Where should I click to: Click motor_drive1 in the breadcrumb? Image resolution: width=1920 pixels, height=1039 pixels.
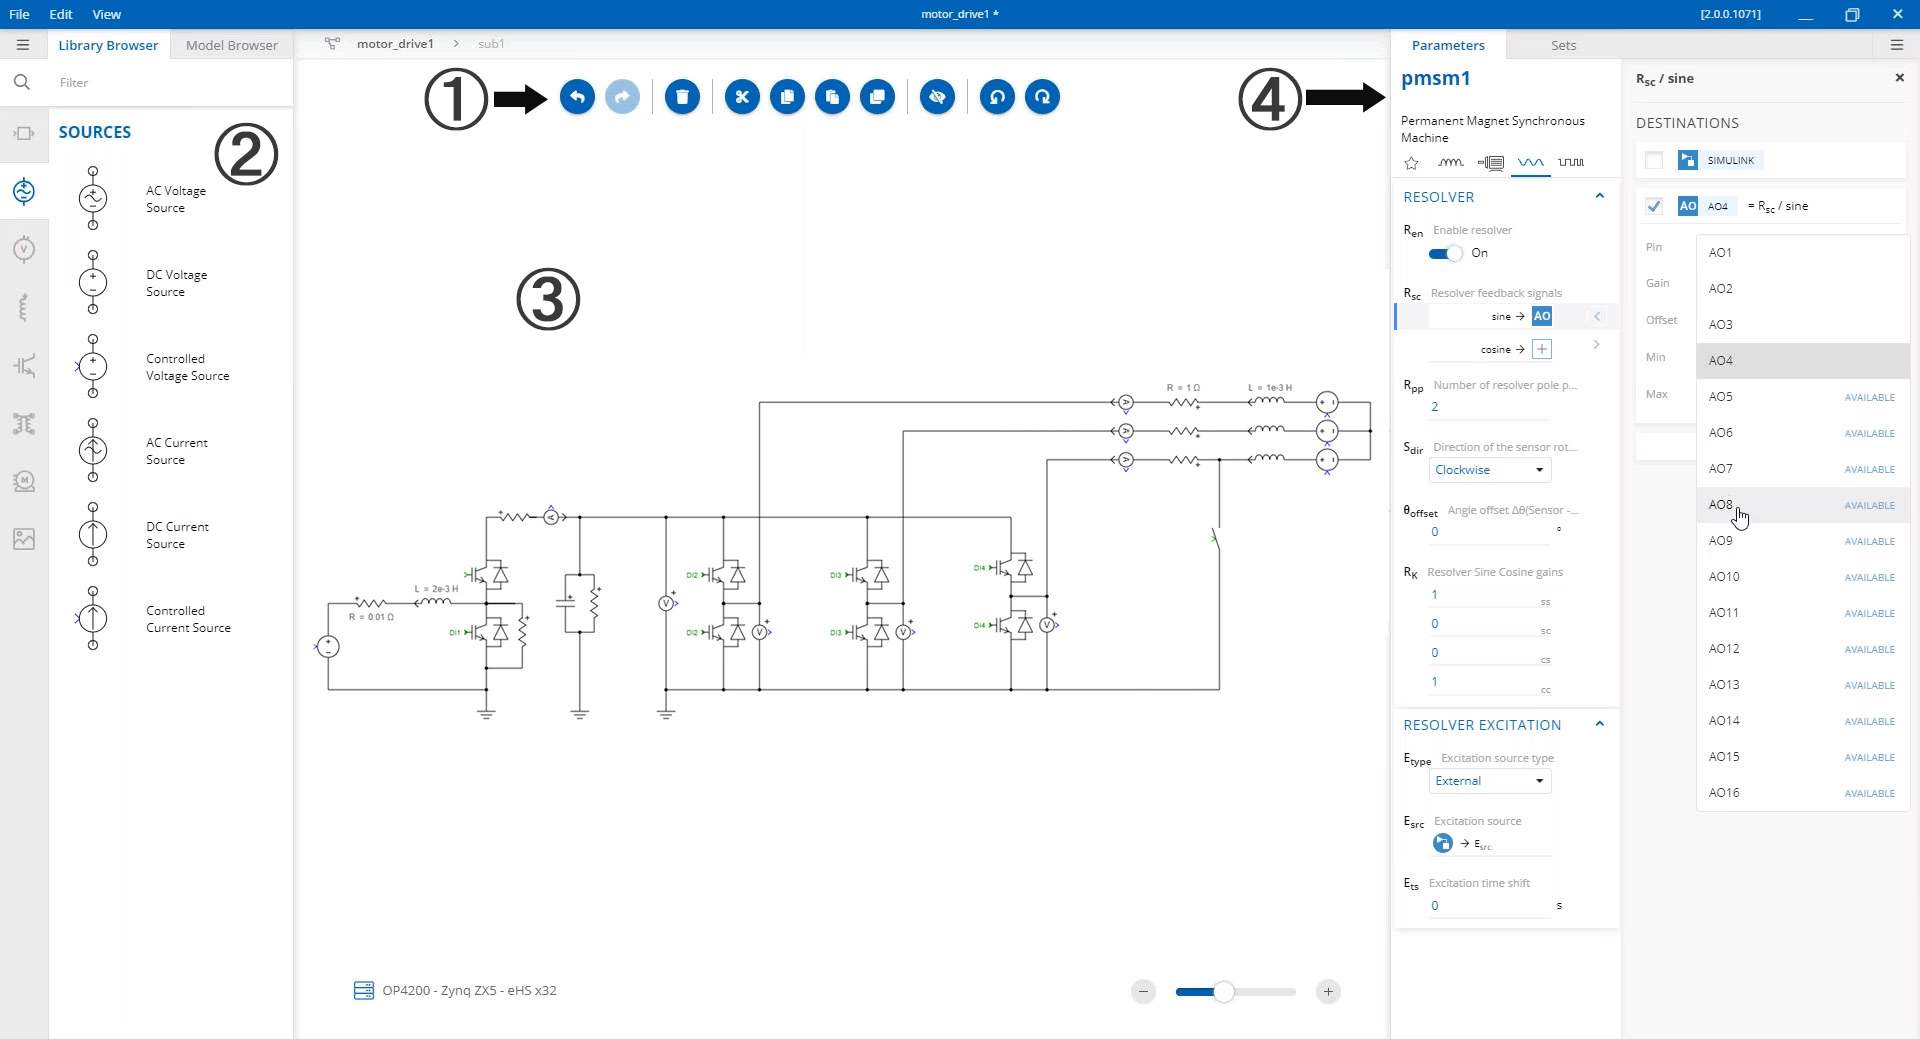[x=395, y=44]
